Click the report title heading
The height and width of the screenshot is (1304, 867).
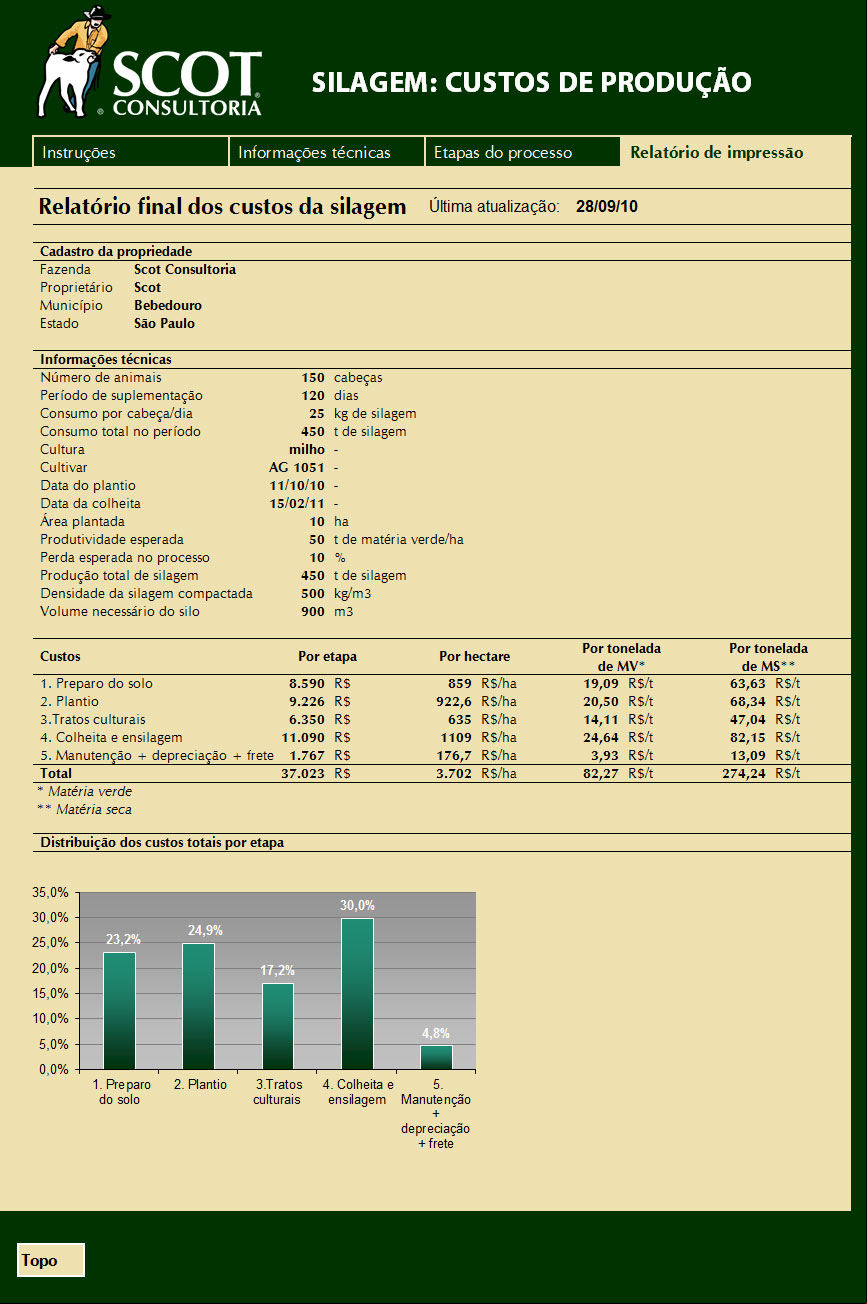pos(223,207)
